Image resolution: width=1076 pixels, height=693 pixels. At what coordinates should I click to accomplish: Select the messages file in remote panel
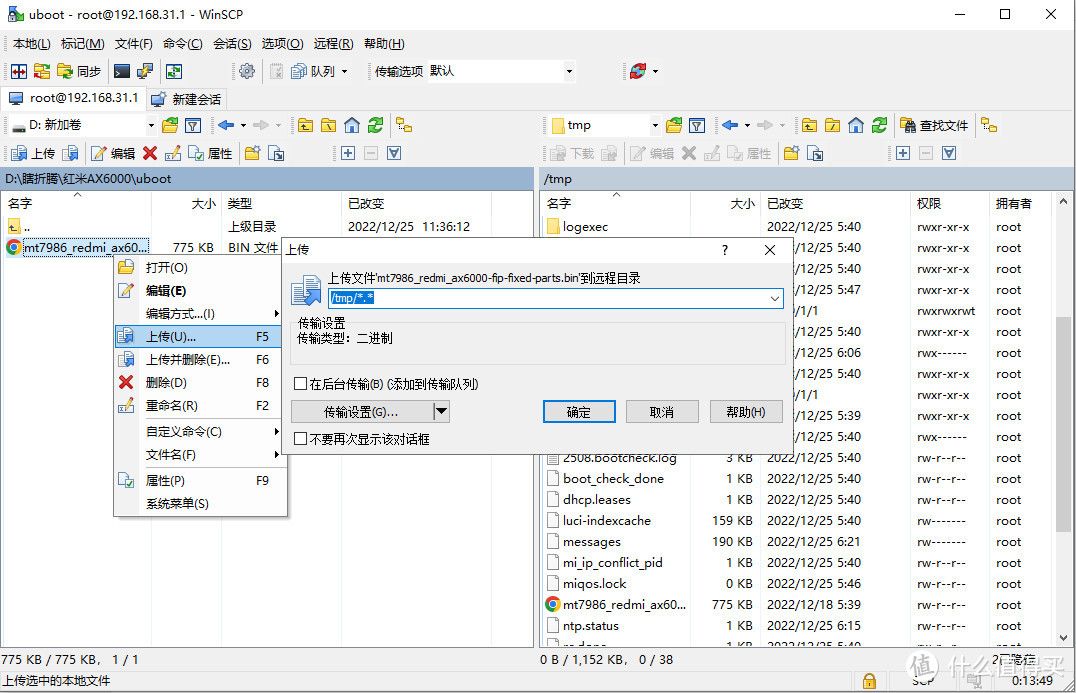tap(592, 541)
